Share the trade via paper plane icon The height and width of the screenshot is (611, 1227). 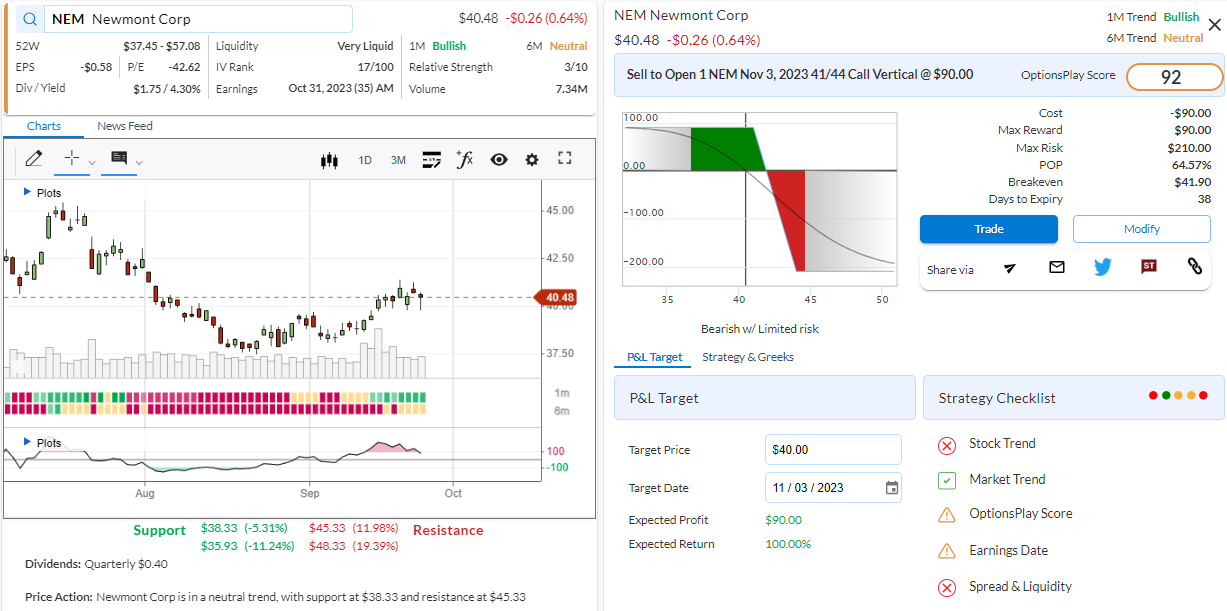[1011, 268]
